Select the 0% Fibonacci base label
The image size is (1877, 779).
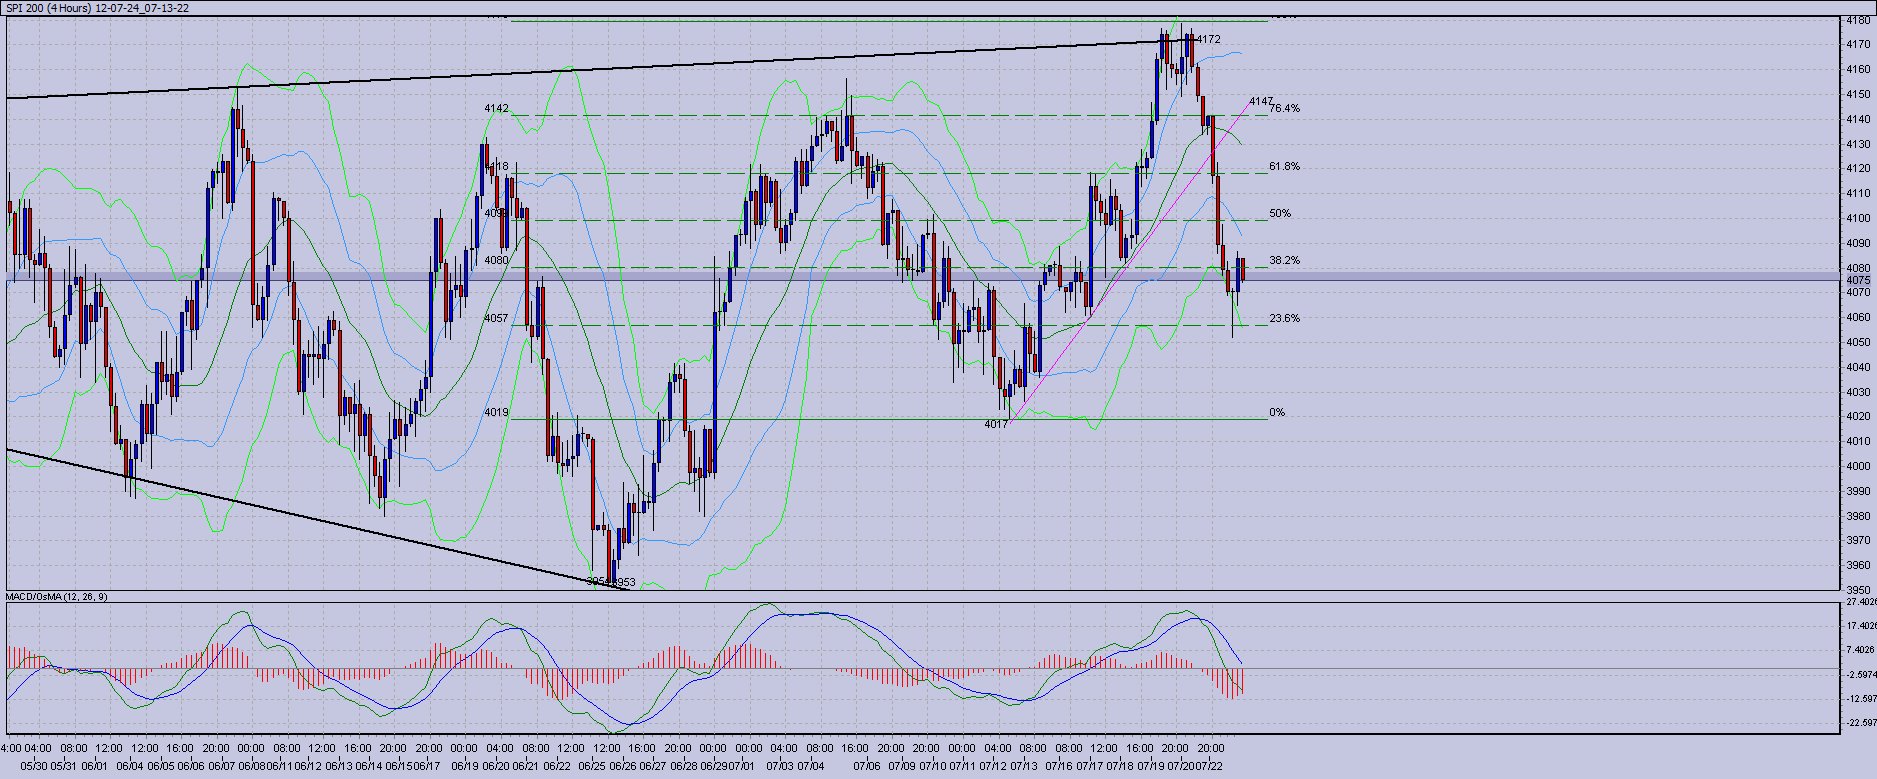click(x=1277, y=412)
